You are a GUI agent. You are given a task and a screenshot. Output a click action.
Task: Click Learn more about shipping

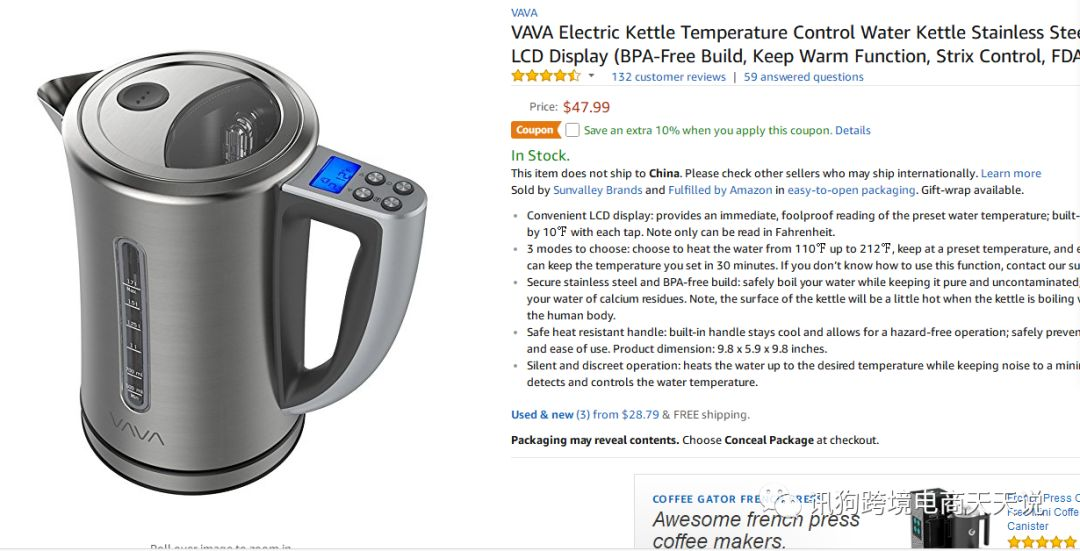pyautogui.click(x=1010, y=174)
